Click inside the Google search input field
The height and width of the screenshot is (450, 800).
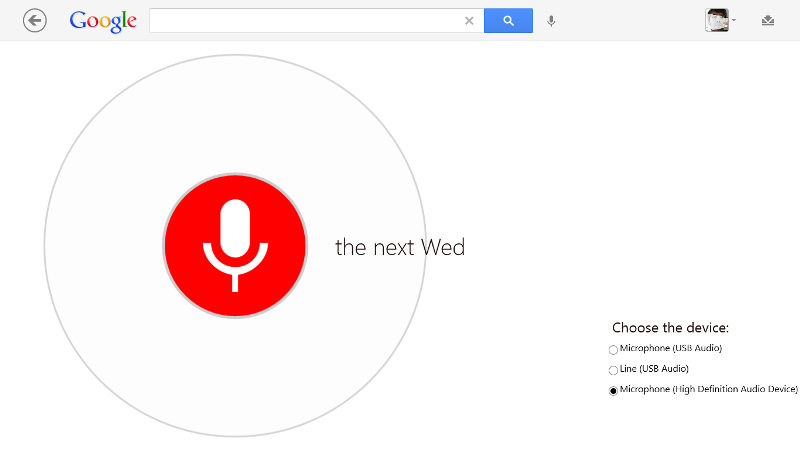coord(306,20)
